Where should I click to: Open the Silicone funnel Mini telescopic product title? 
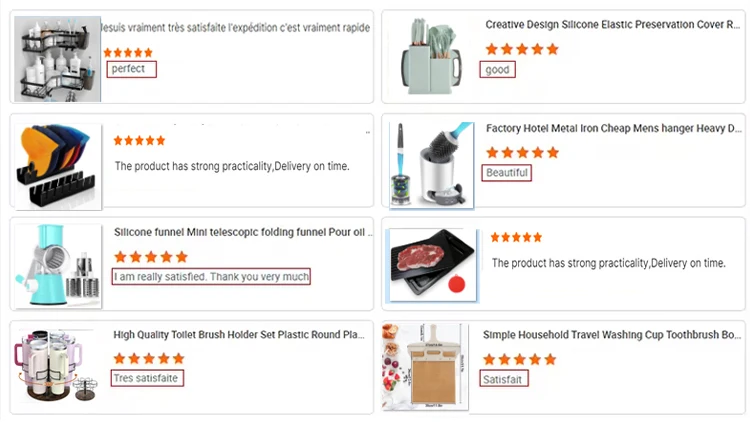click(x=242, y=231)
